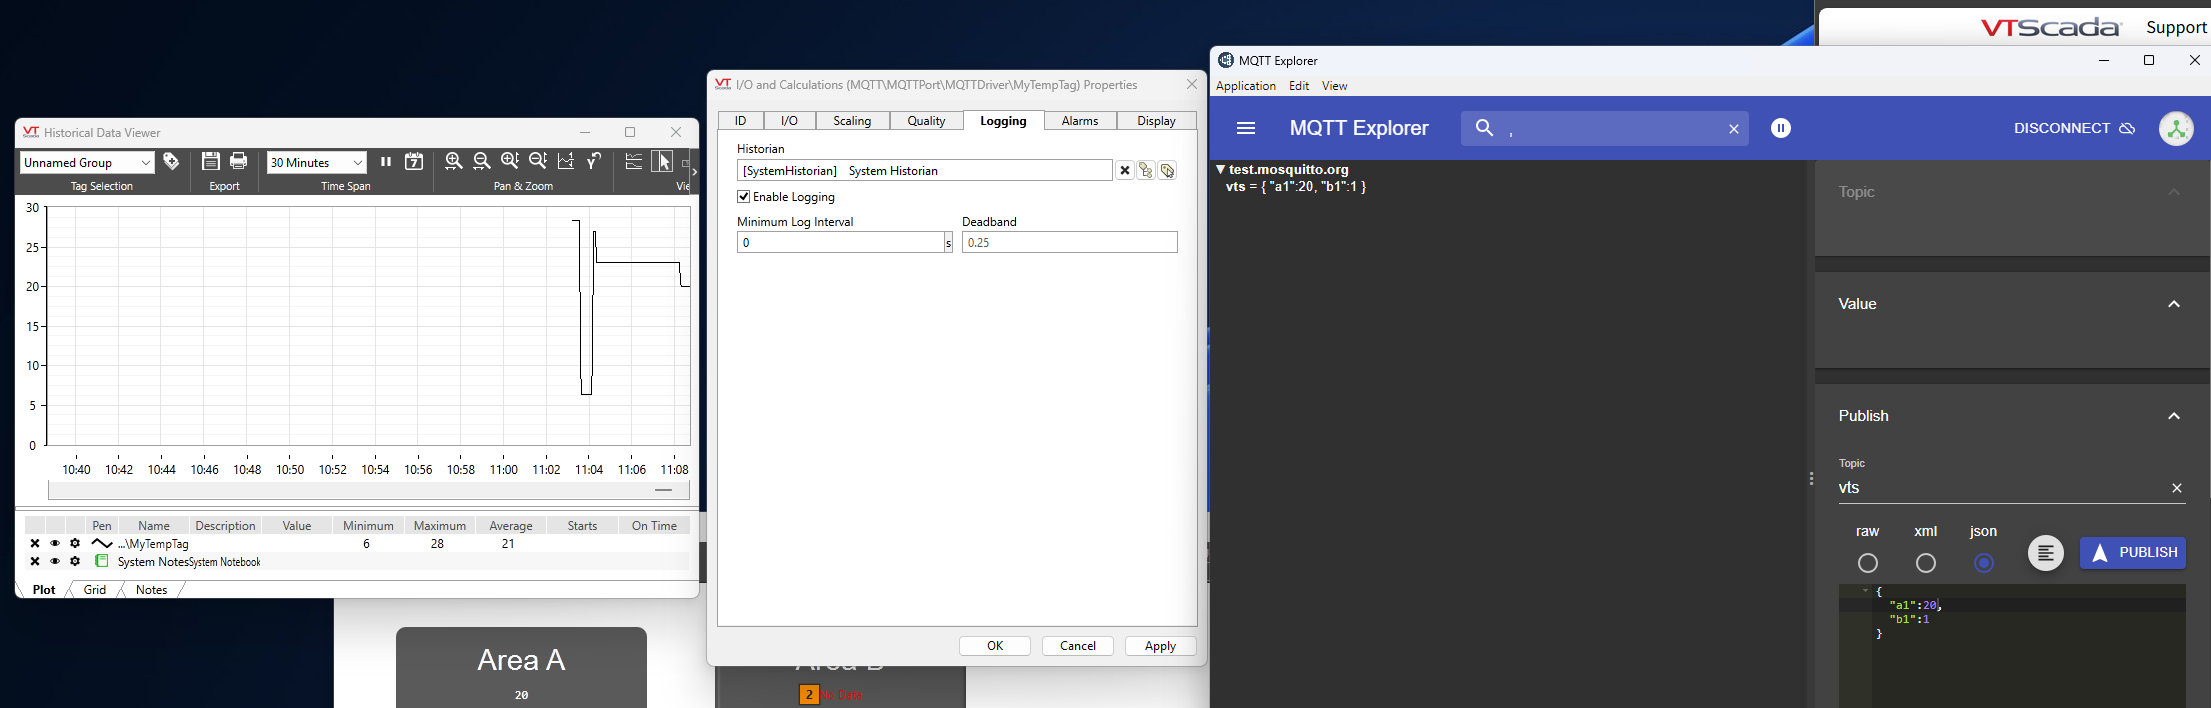Select the raw payload format radio button

pyautogui.click(x=1867, y=563)
